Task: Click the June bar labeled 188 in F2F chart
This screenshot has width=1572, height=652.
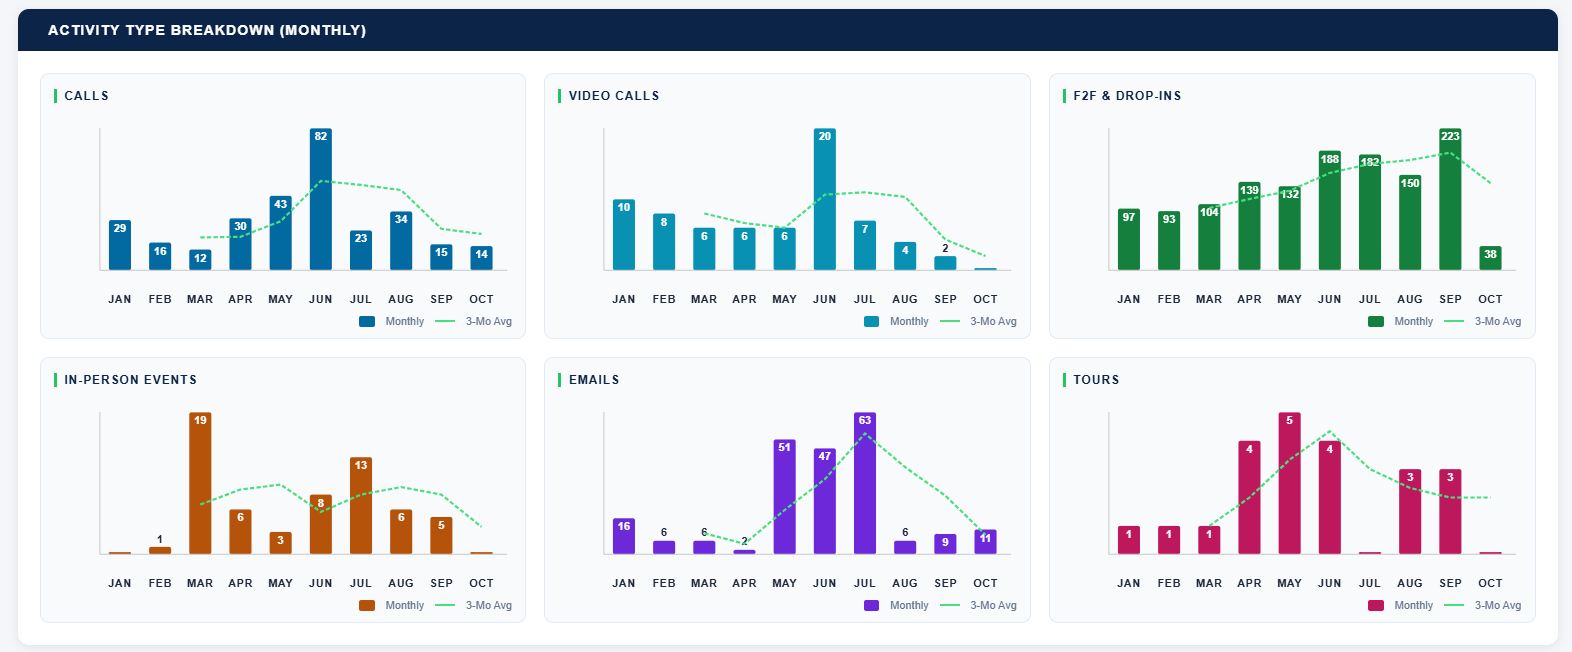Action: click(1329, 210)
